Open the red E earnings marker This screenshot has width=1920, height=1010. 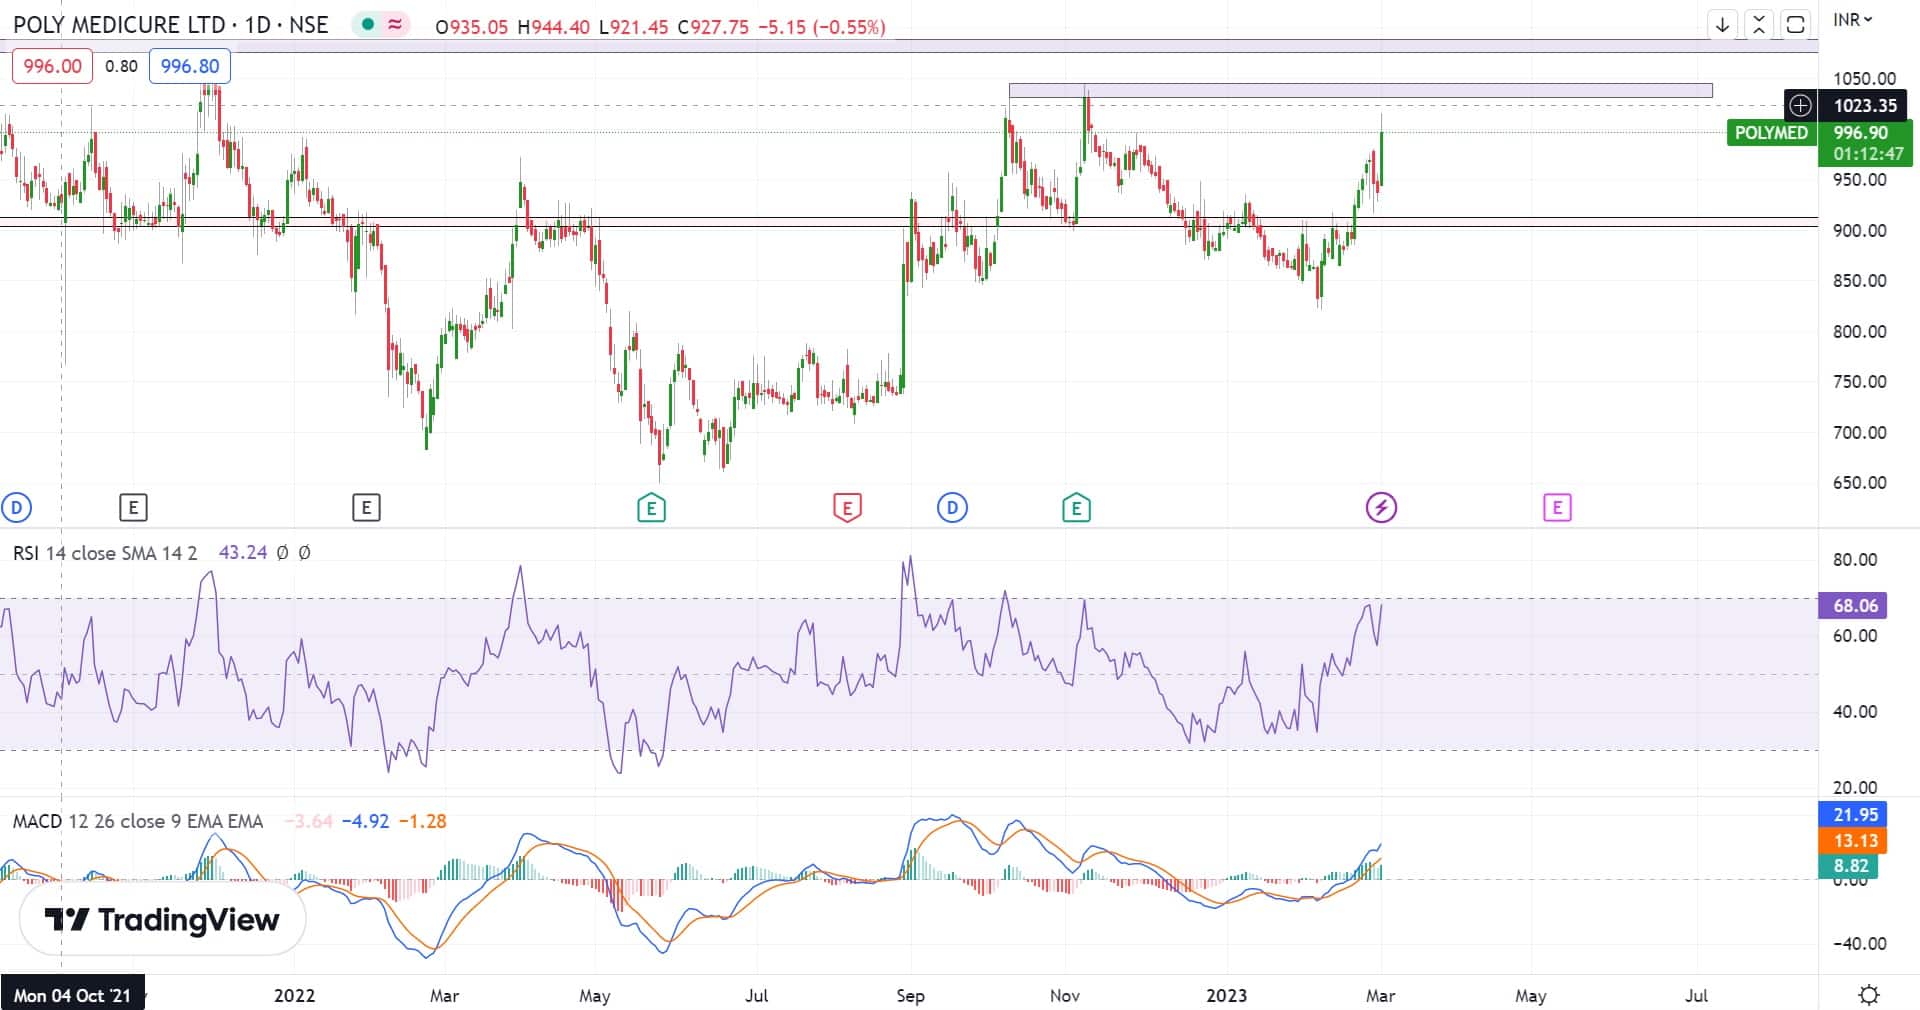[847, 508]
